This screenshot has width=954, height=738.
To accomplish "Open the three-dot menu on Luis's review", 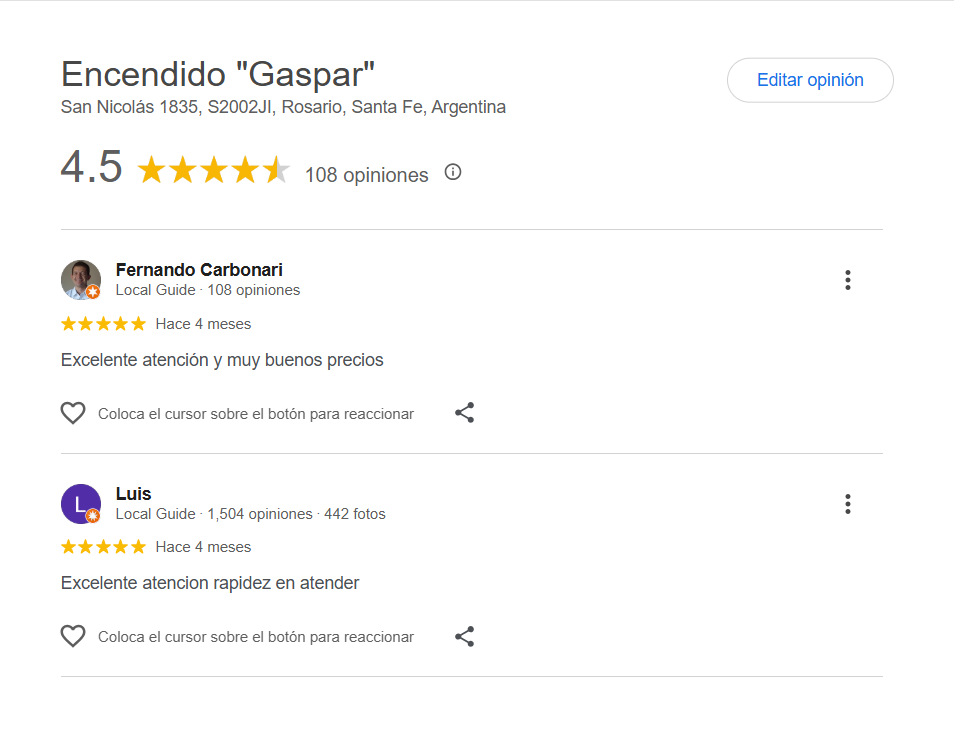I will pos(847,504).
